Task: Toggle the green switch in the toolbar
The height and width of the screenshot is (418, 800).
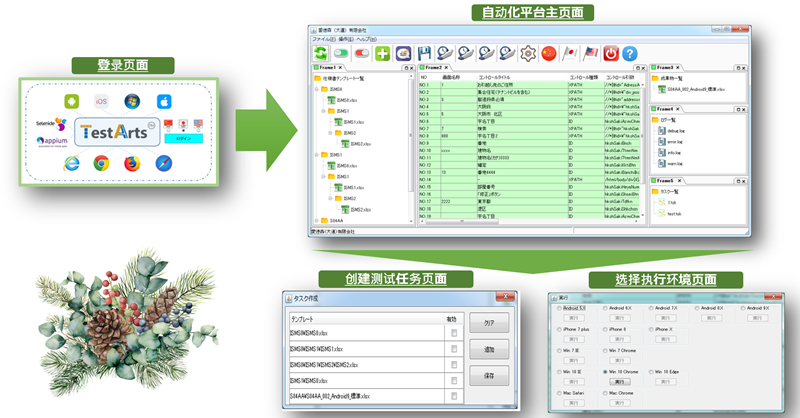Action: click(341, 52)
